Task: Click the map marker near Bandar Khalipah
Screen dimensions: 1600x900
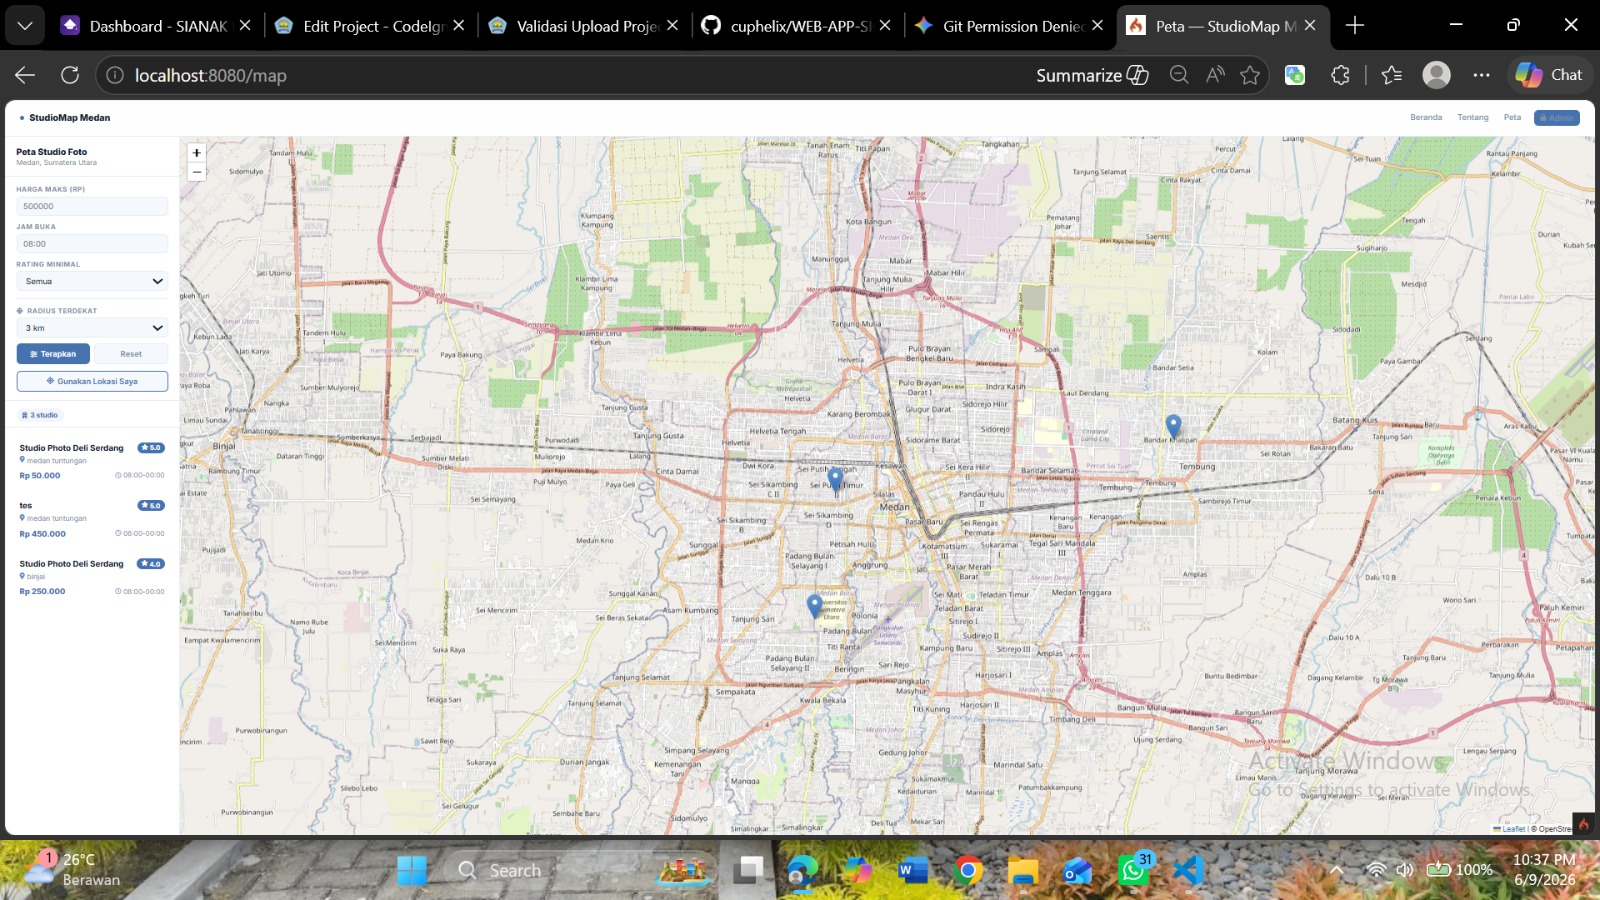Action: click(1174, 426)
